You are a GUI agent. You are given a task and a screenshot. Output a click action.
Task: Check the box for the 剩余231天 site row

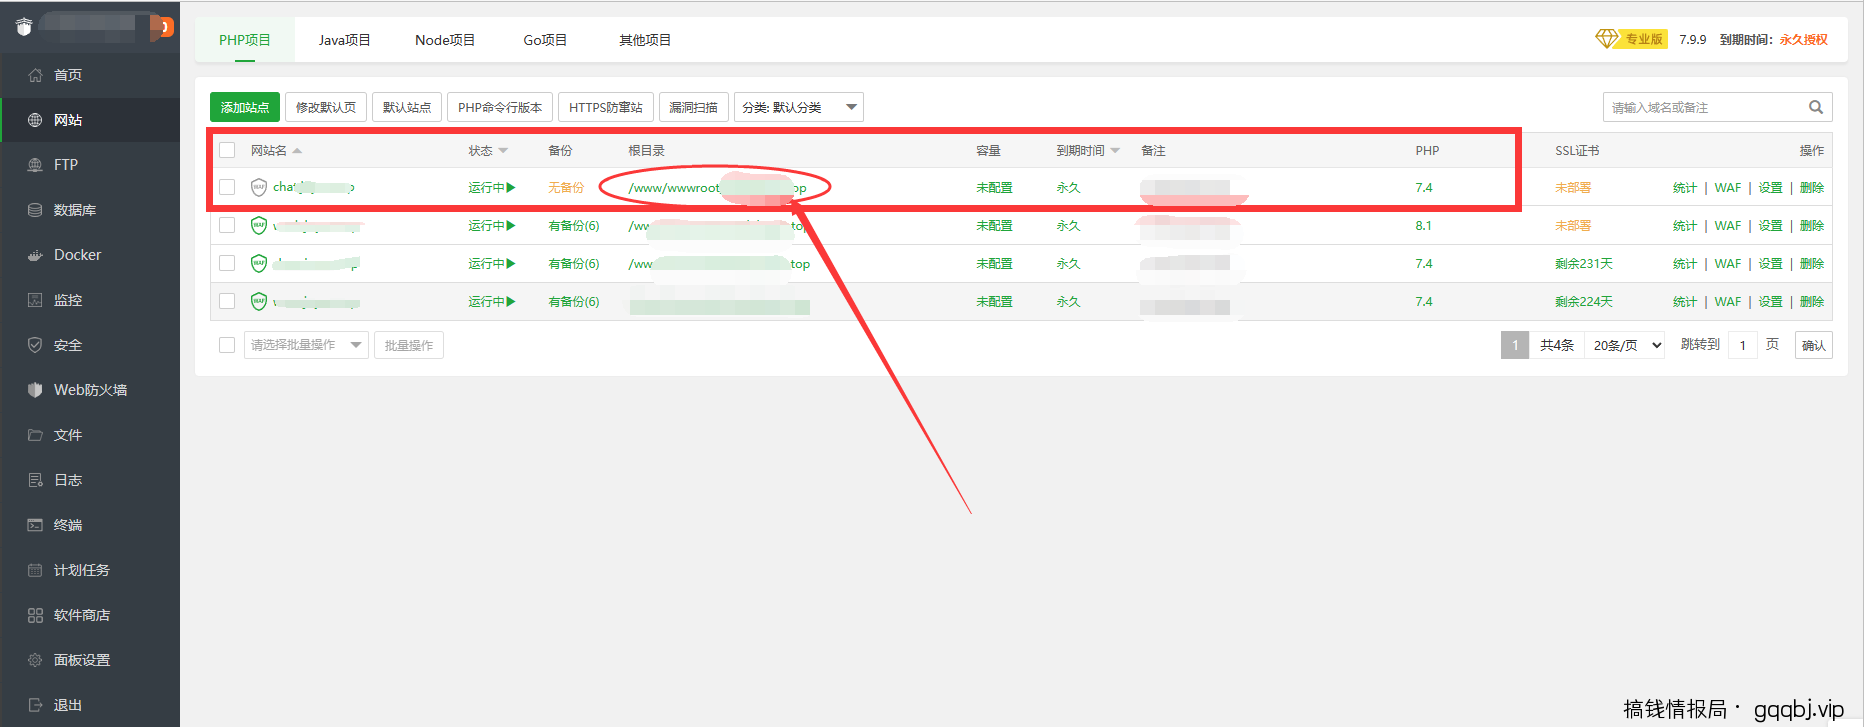(227, 263)
